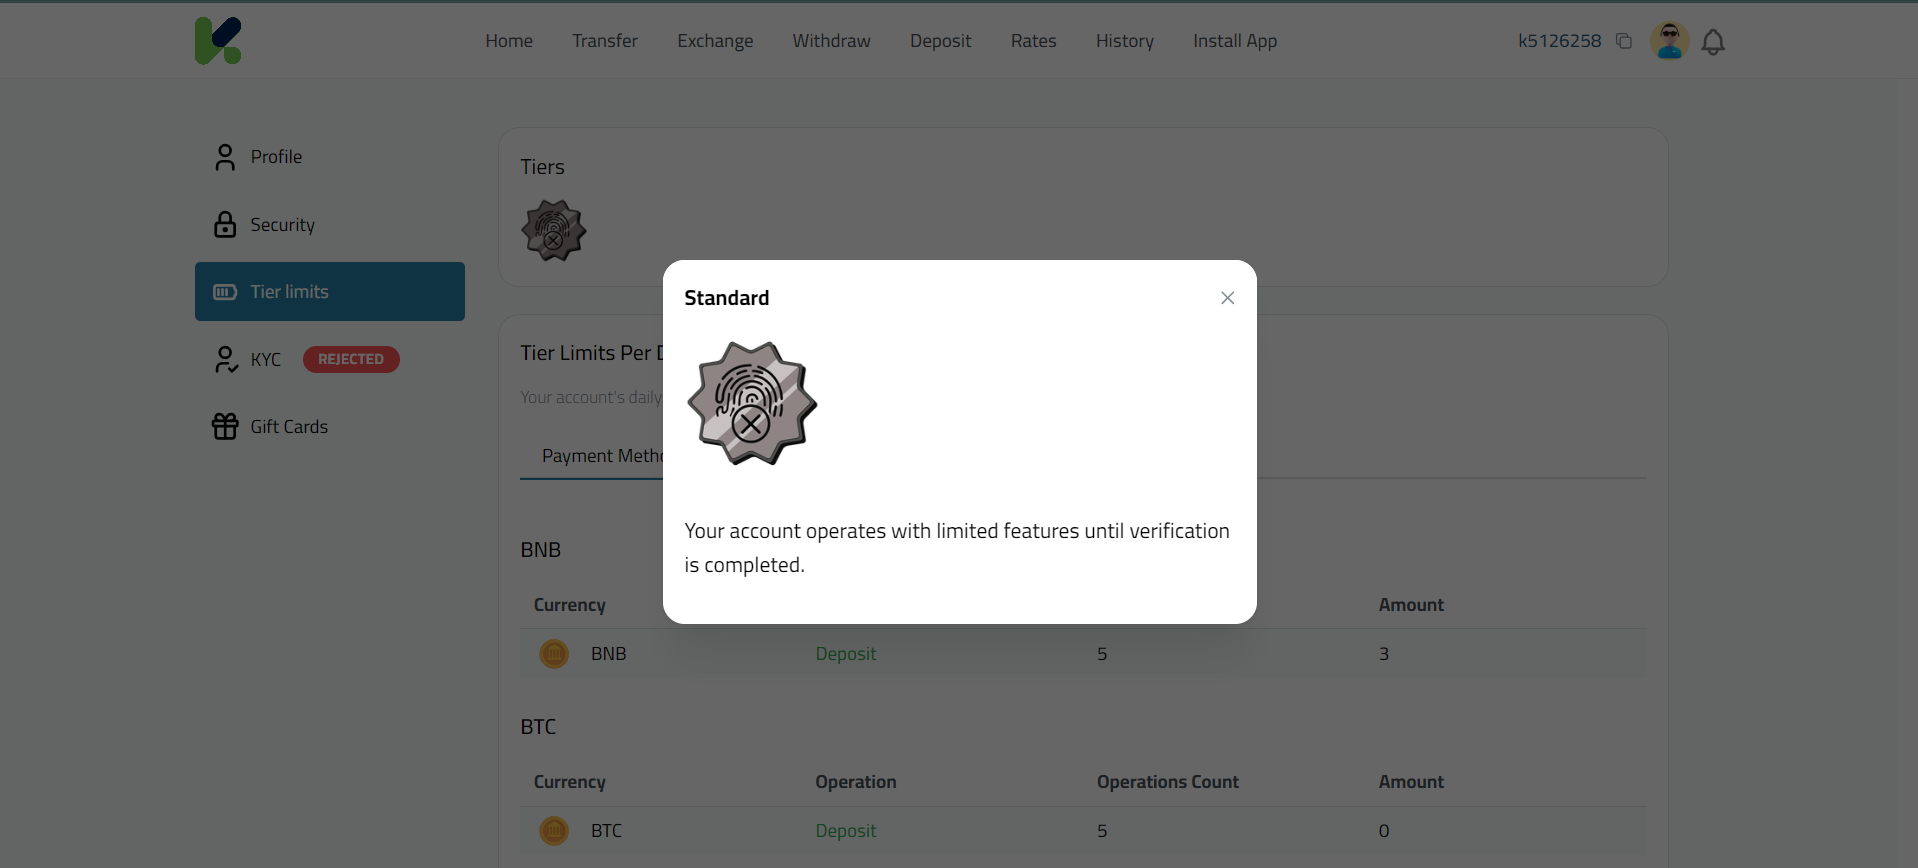Click the Profile person icon

click(x=225, y=157)
